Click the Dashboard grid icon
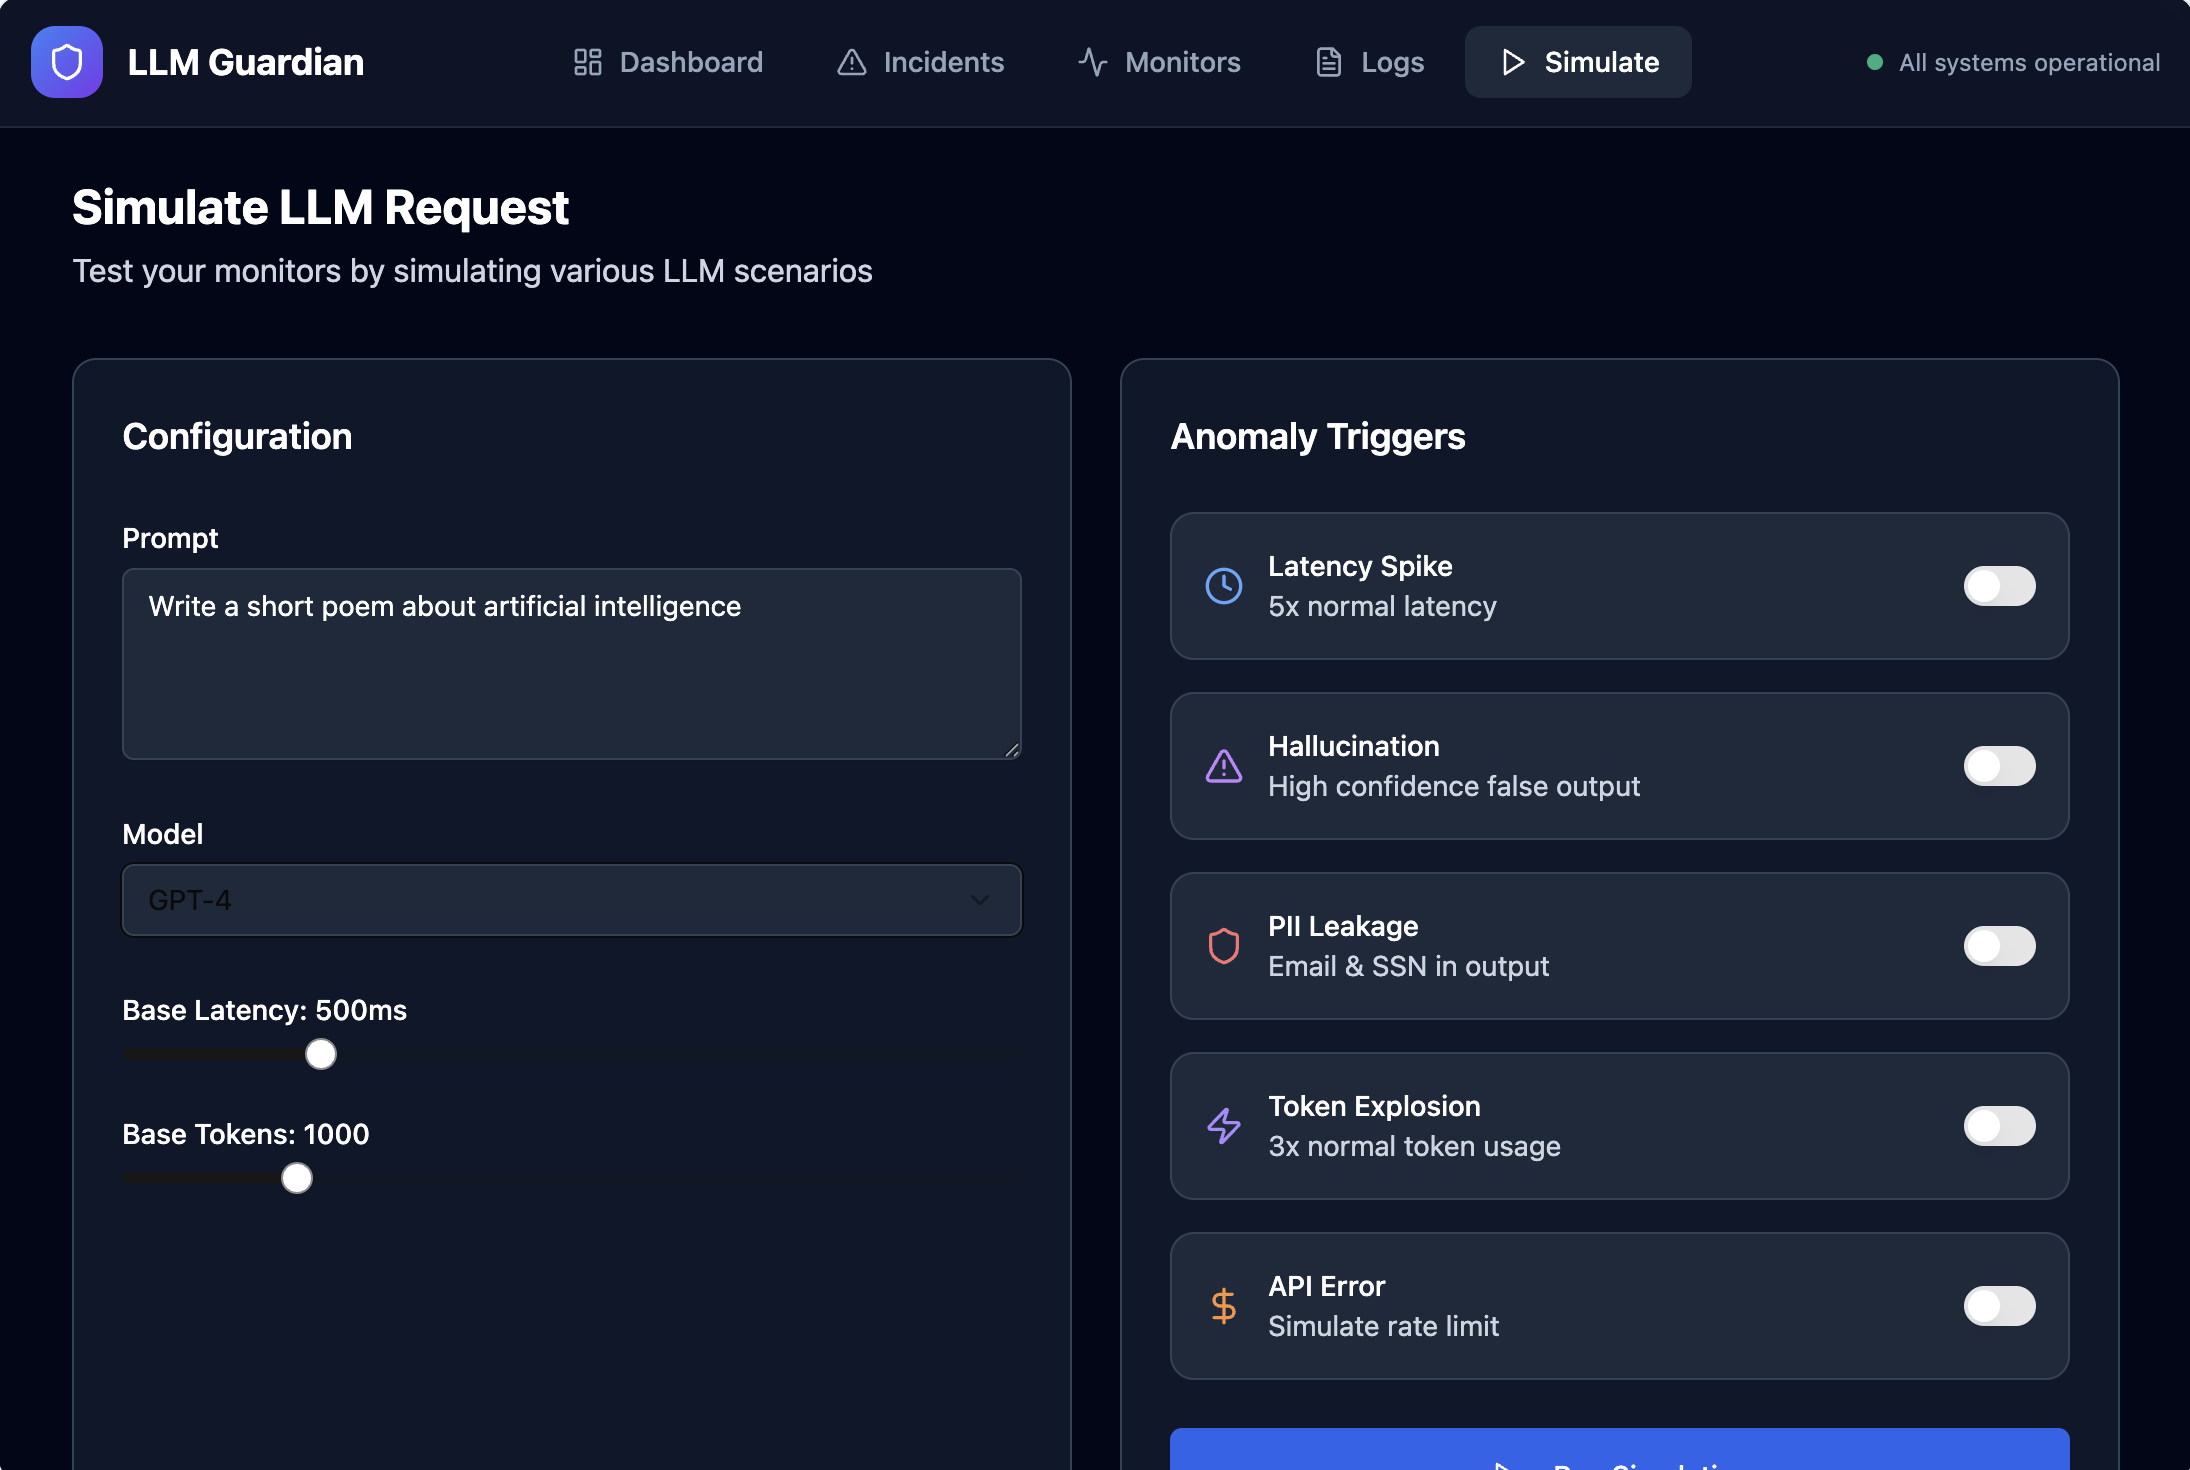Image resolution: width=2190 pixels, height=1470 pixels. [587, 62]
